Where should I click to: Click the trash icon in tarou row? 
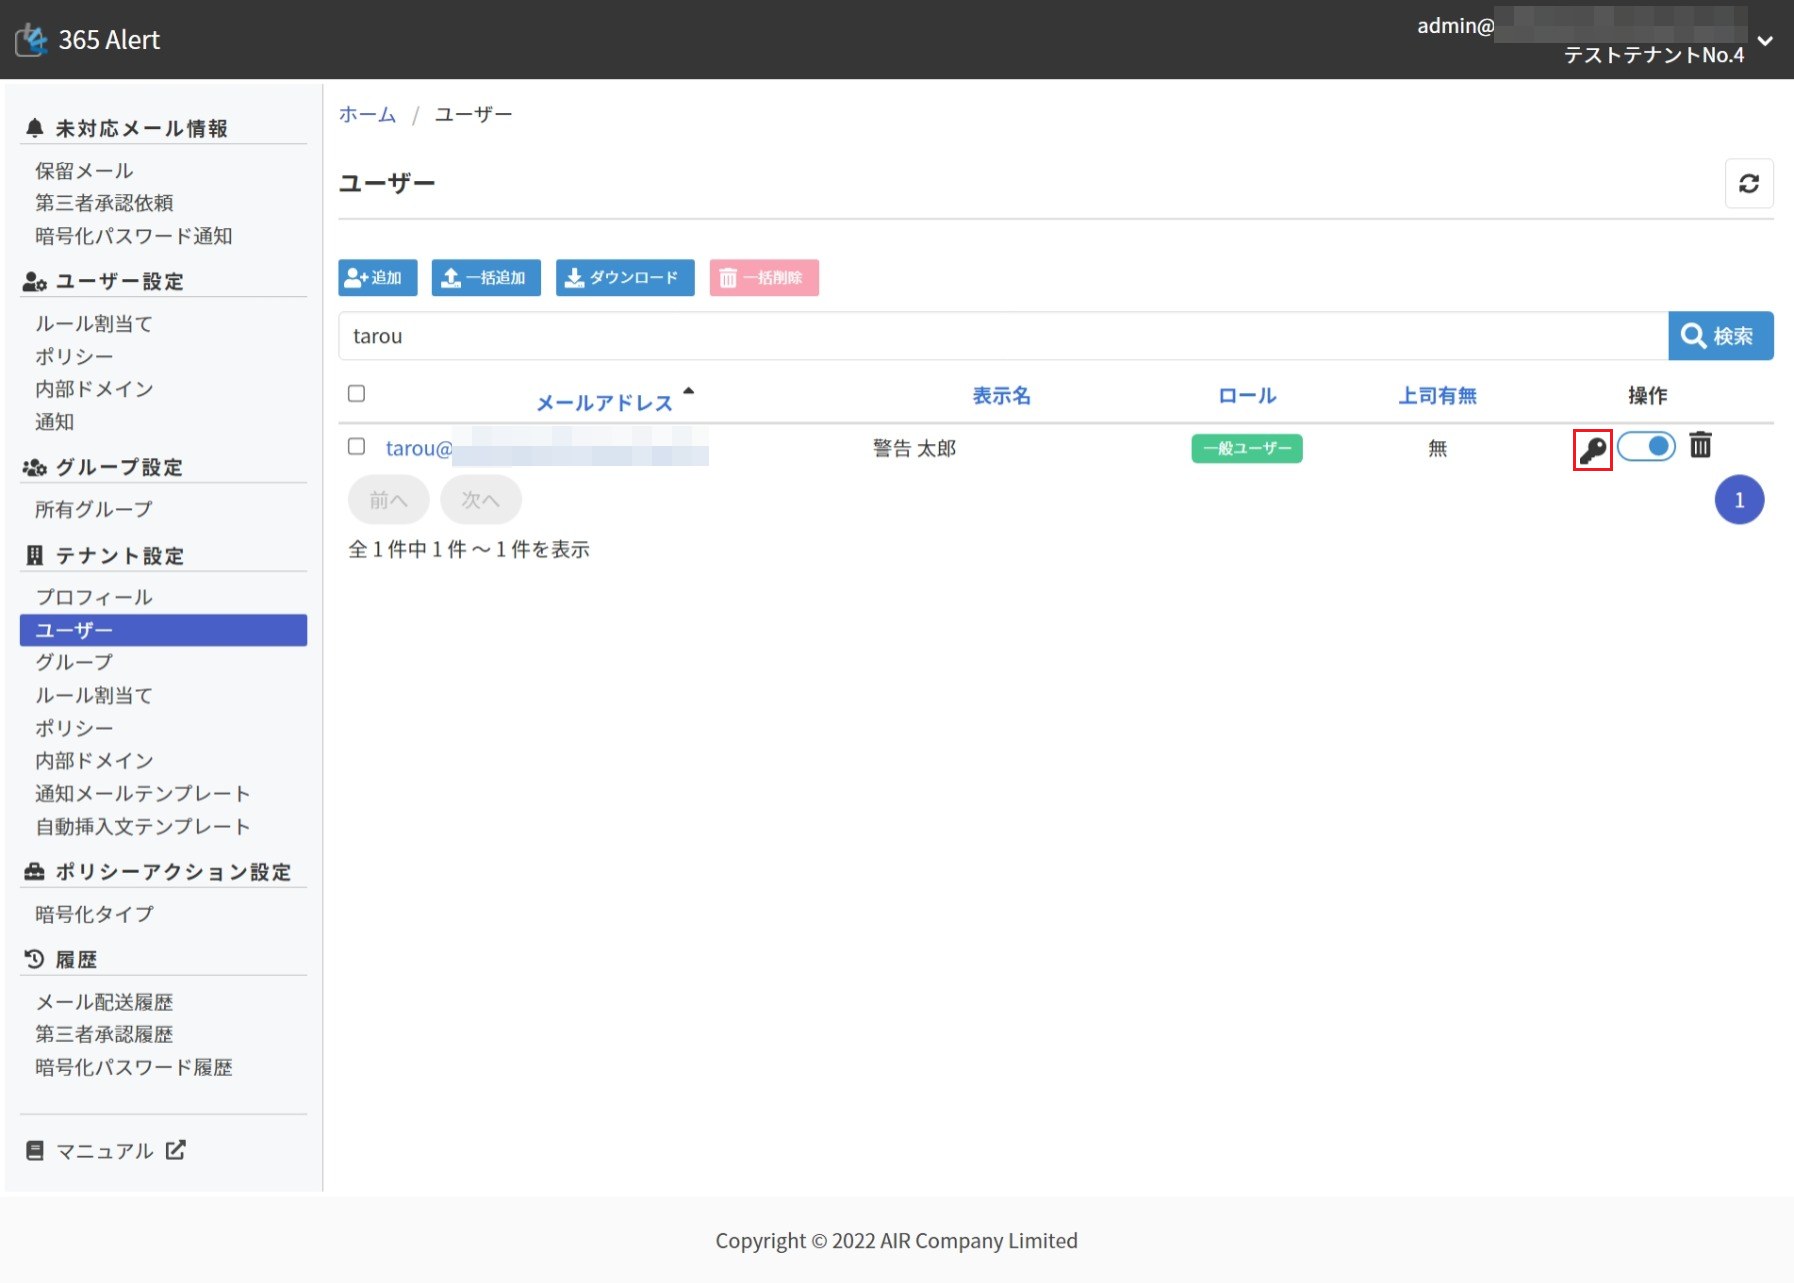(x=1700, y=445)
